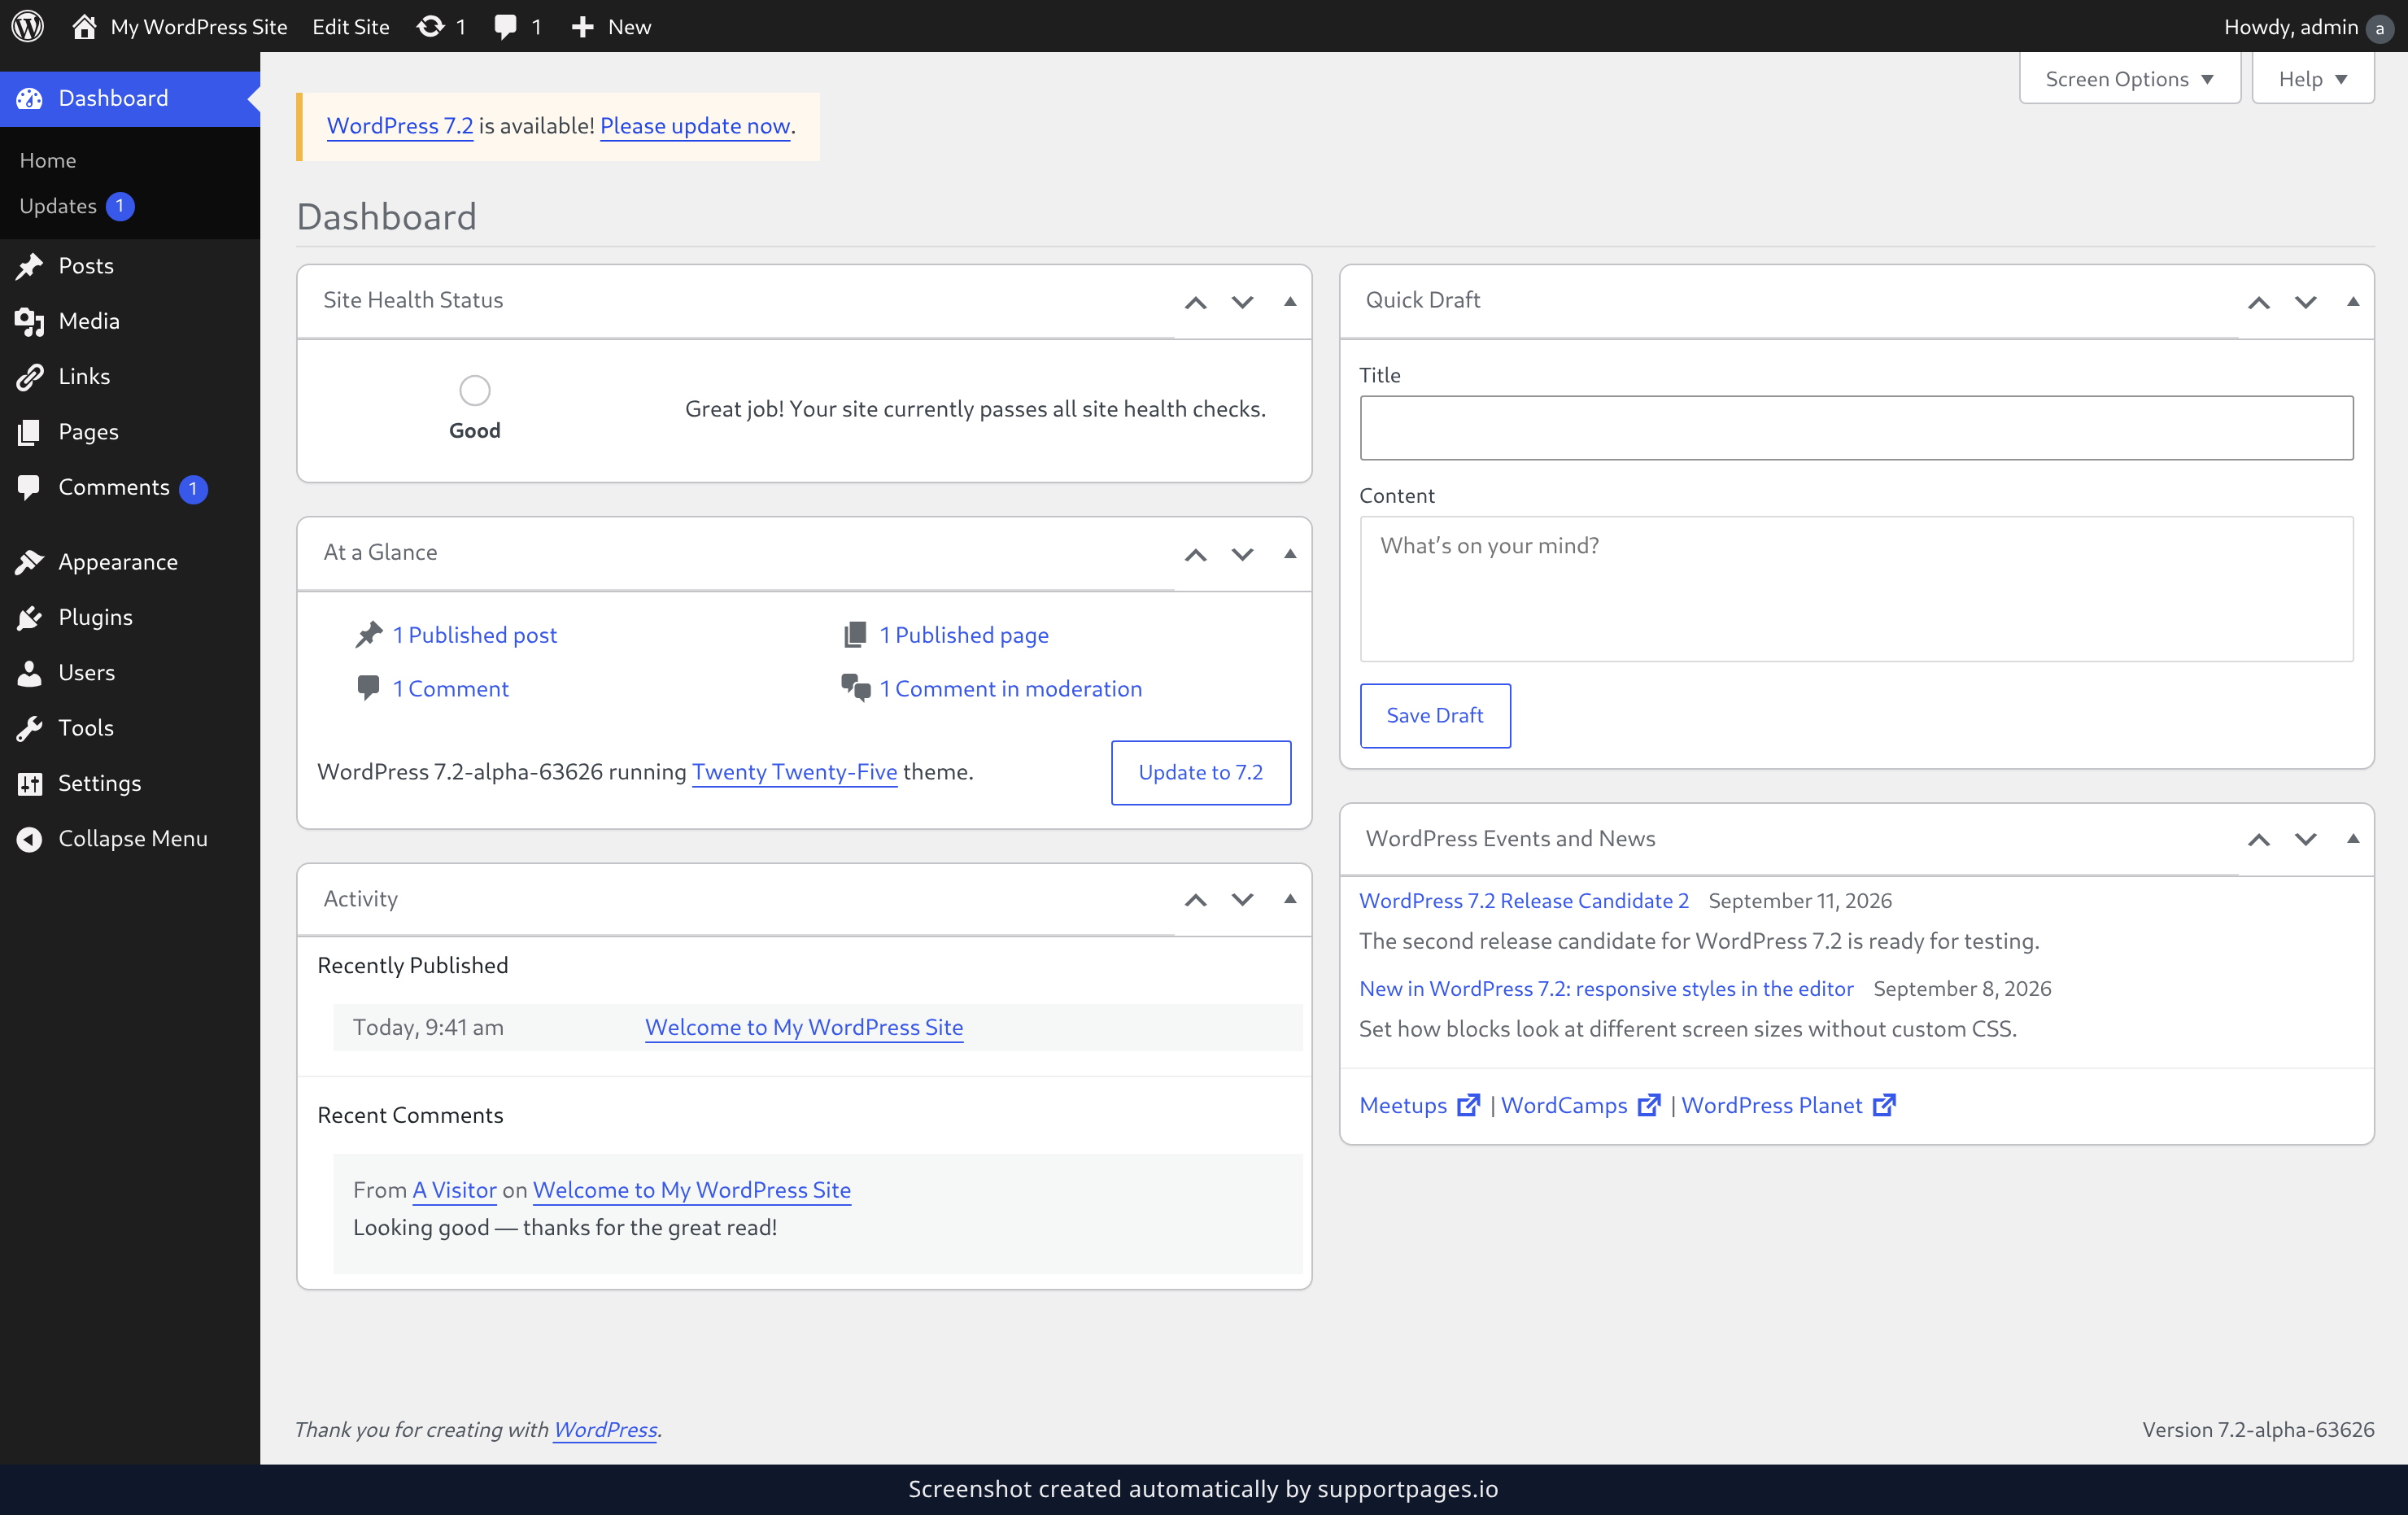
Task: Open 1 Comment in moderation link
Action: click(x=1010, y=689)
